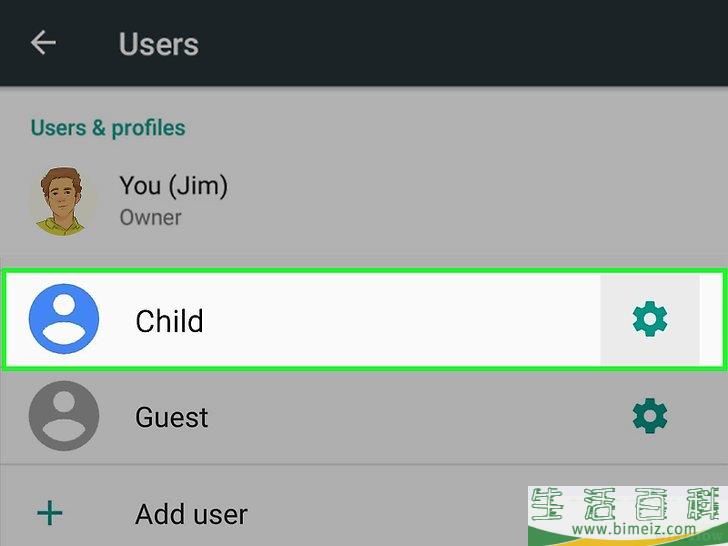728x546 pixels.
Task: Open the www.bimeiz.com watermark link
Action: [x=634, y=528]
